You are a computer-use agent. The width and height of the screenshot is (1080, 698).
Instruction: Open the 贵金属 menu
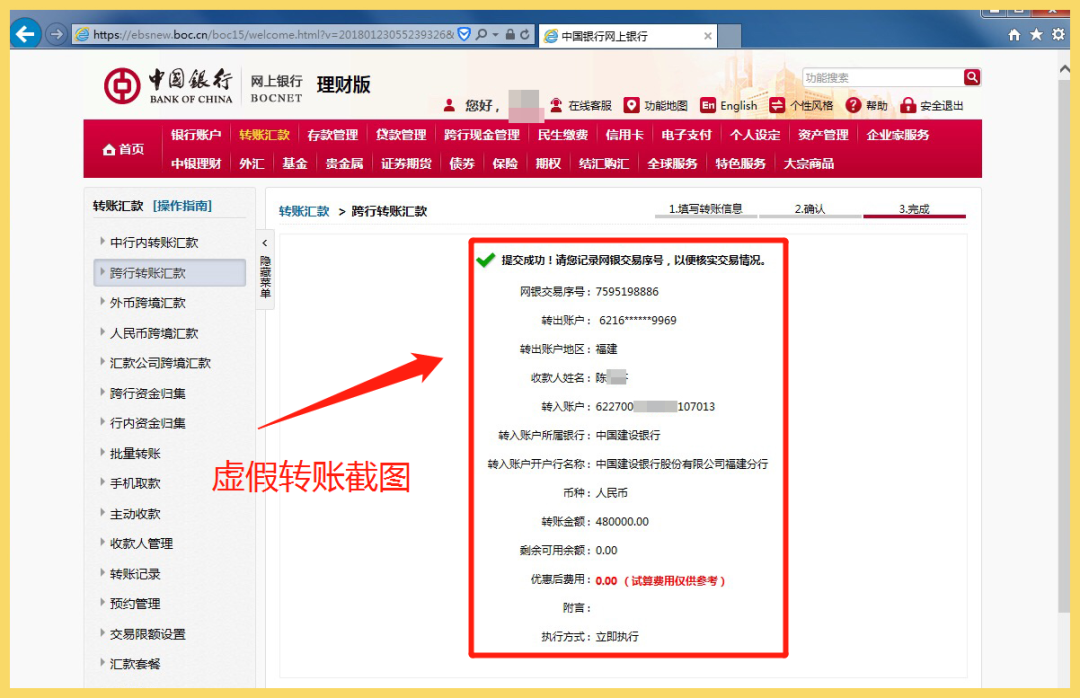[344, 163]
